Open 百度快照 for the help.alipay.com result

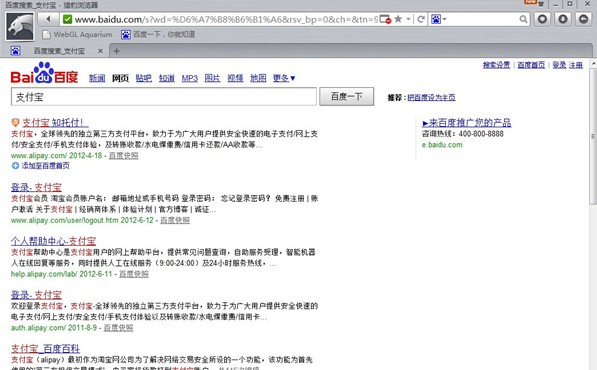coord(134,274)
